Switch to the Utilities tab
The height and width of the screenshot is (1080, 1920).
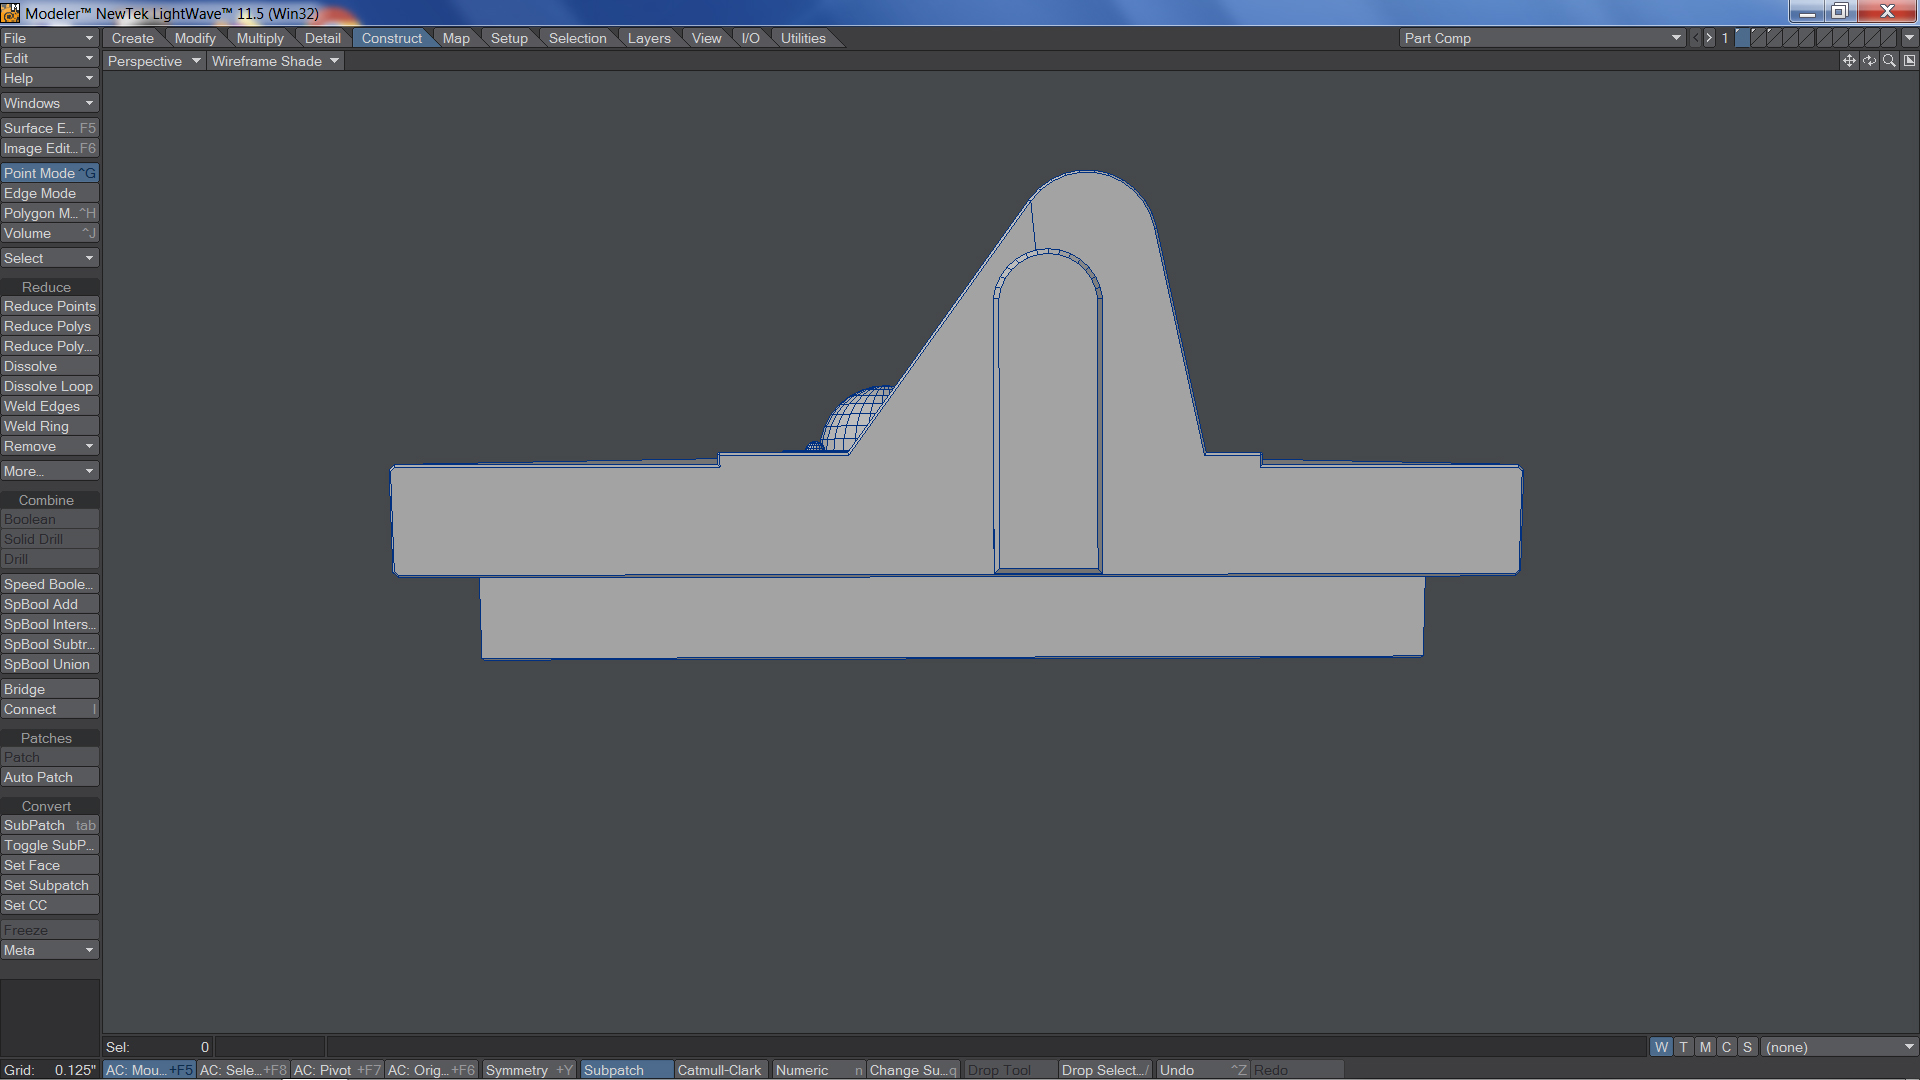803,38
